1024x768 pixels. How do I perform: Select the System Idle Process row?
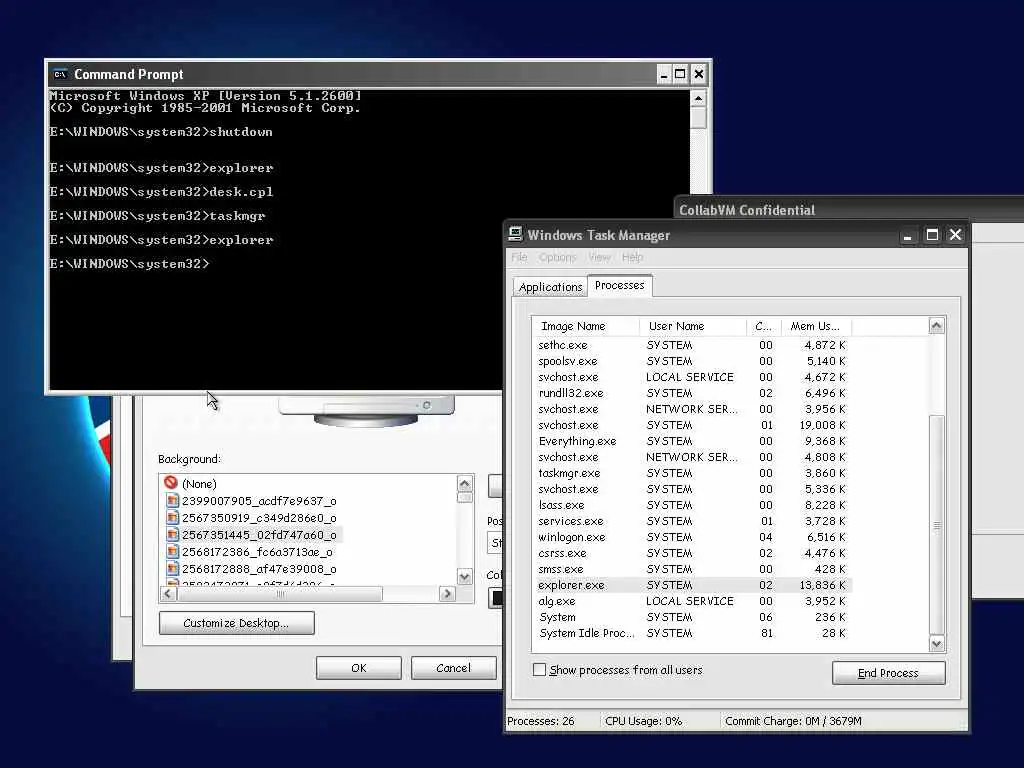[692, 633]
